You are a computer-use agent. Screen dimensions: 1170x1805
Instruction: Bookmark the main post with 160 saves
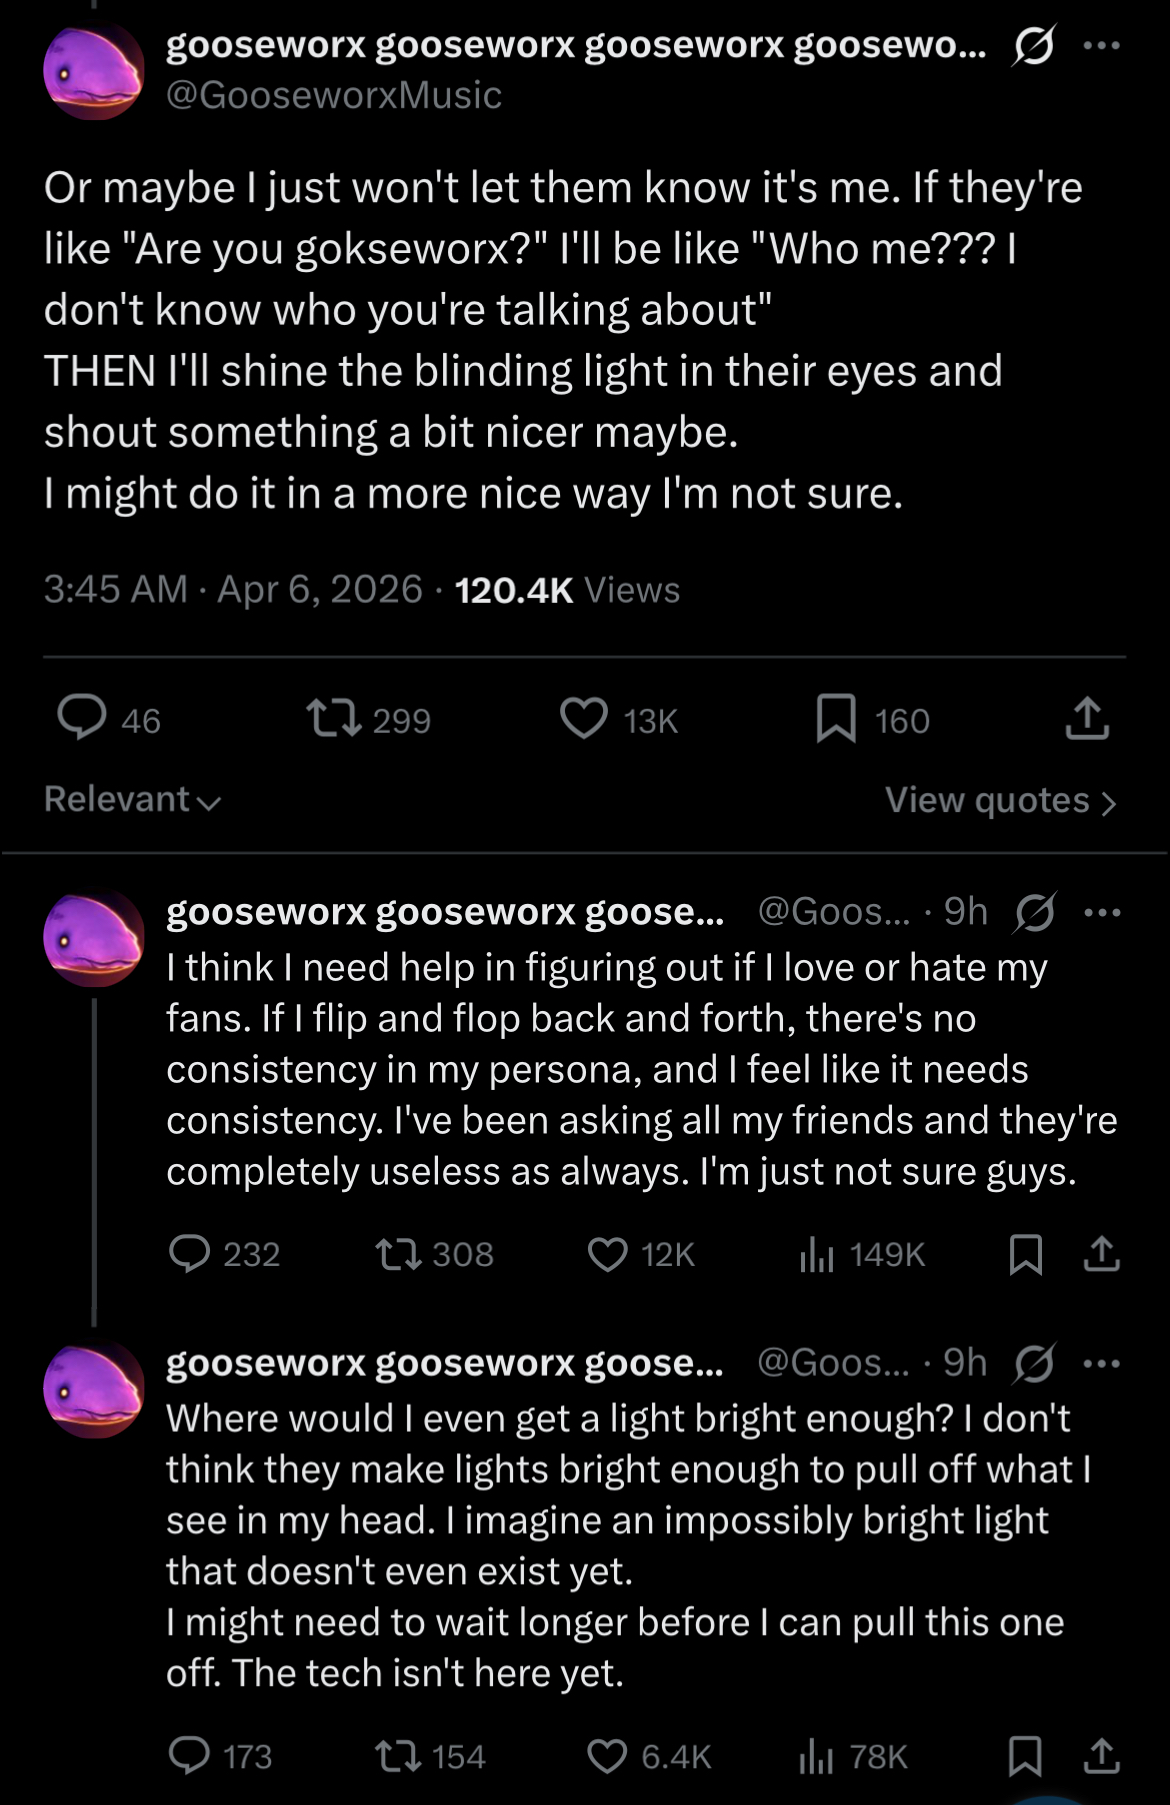[836, 718]
